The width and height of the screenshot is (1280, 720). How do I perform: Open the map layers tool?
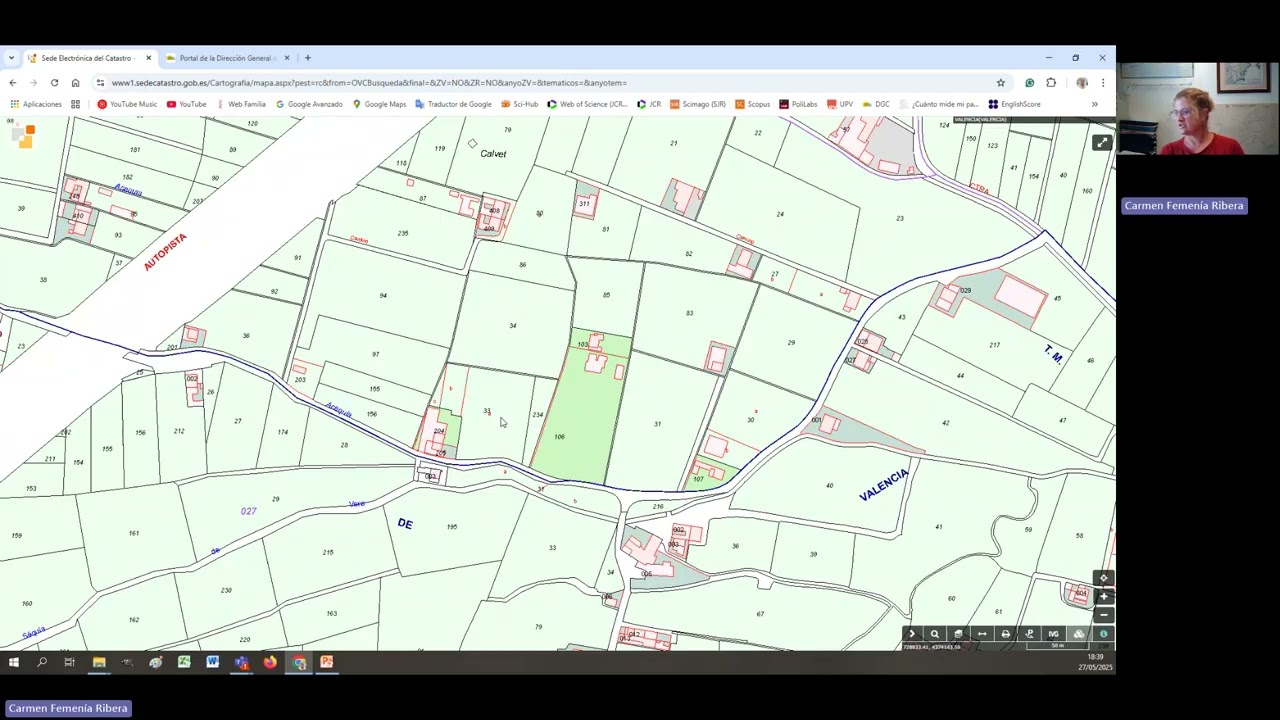[x=958, y=634]
